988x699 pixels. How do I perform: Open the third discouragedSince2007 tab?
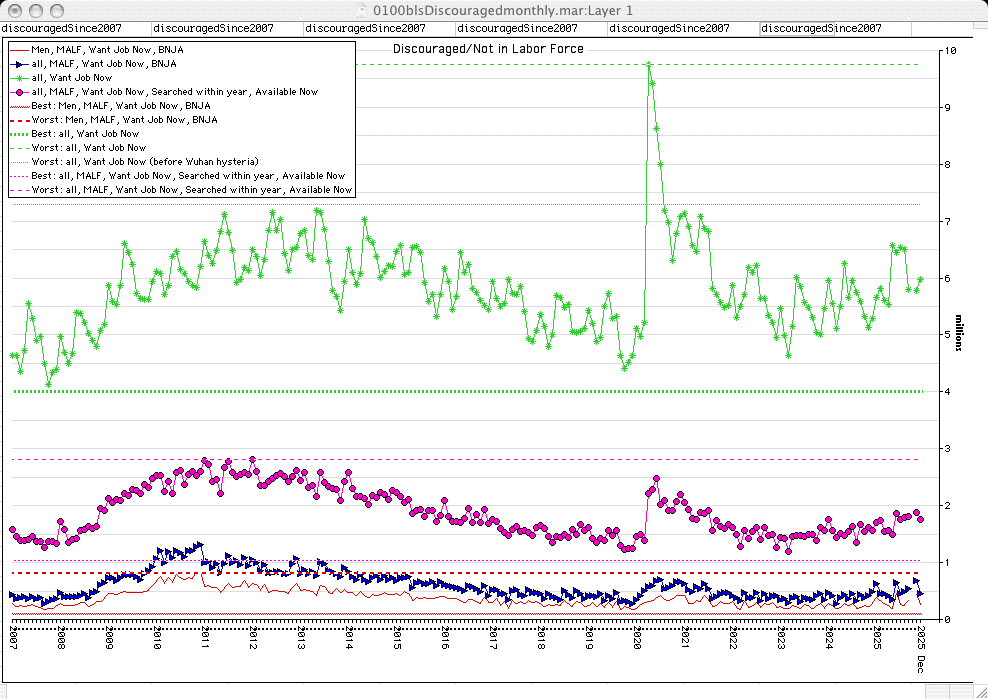coord(365,29)
